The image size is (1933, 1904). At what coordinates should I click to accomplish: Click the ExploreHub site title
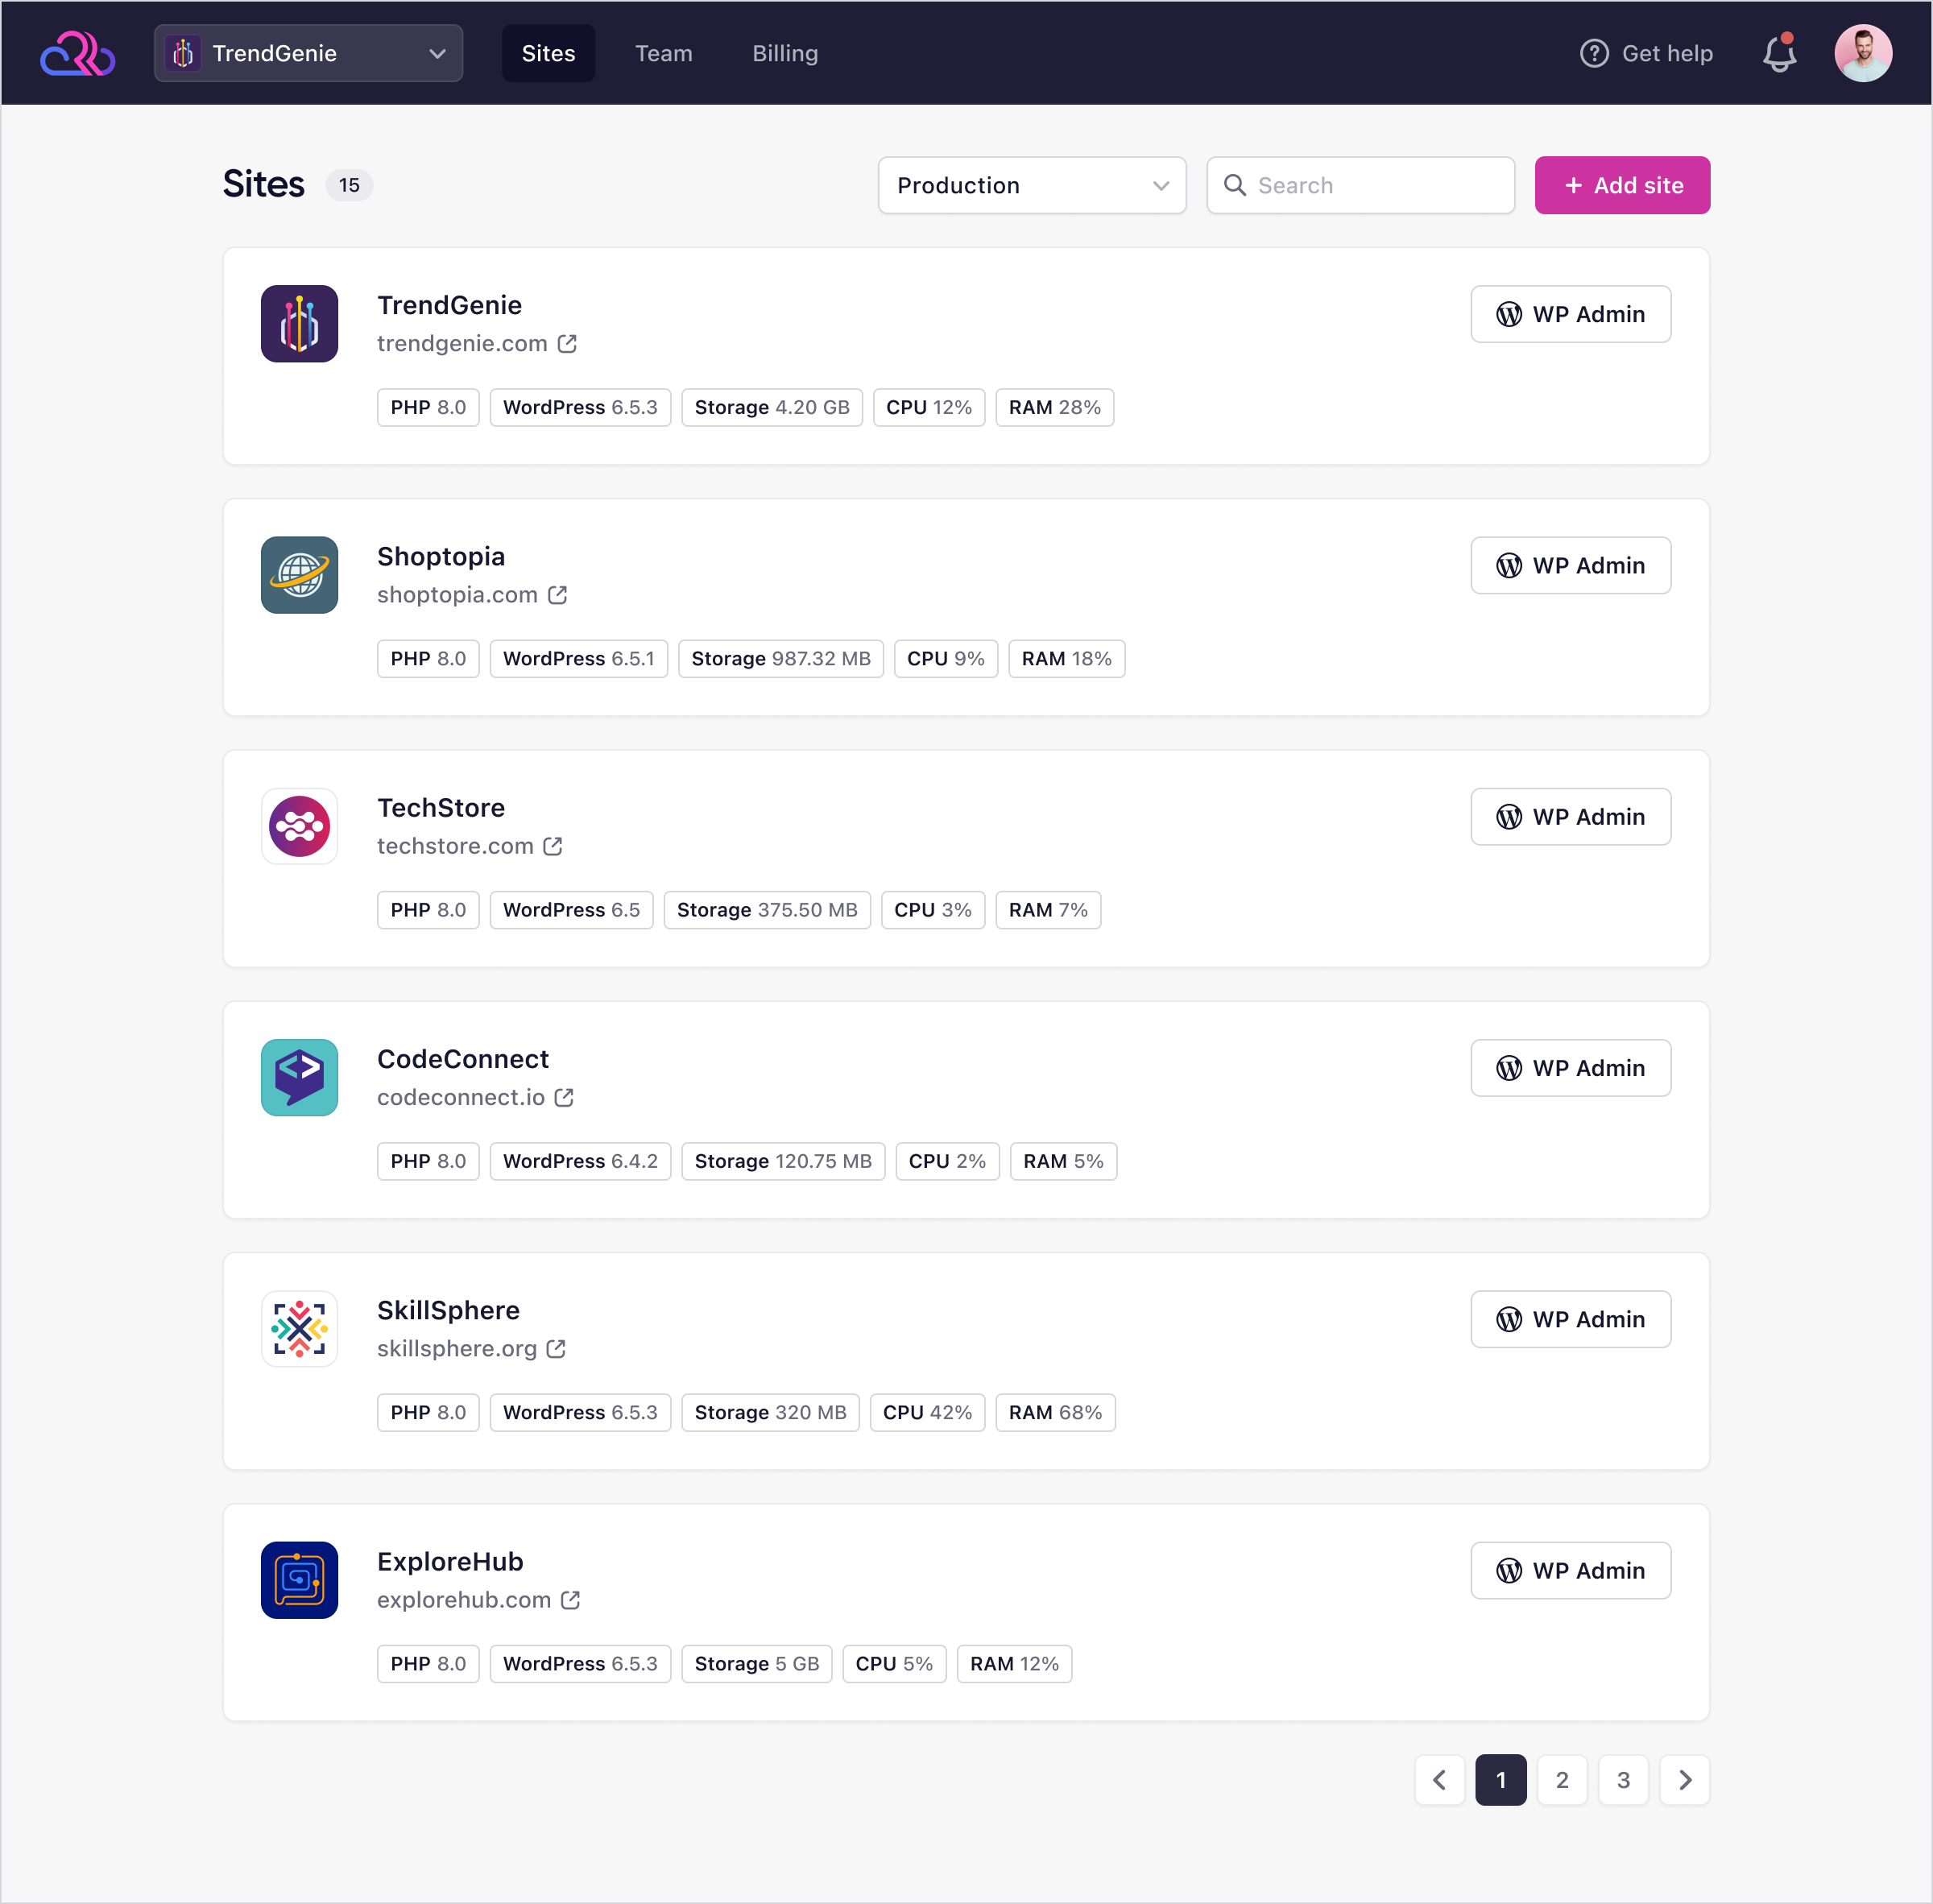coord(449,1561)
